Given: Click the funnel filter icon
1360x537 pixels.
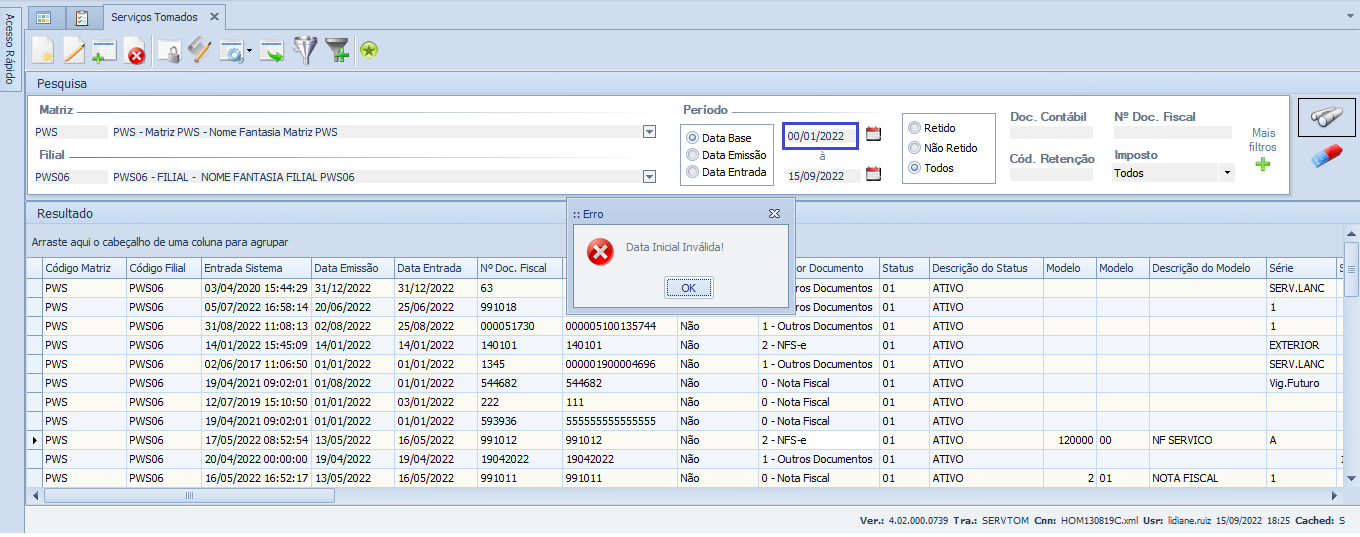Looking at the screenshot, I should pyautogui.click(x=304, y=50).
